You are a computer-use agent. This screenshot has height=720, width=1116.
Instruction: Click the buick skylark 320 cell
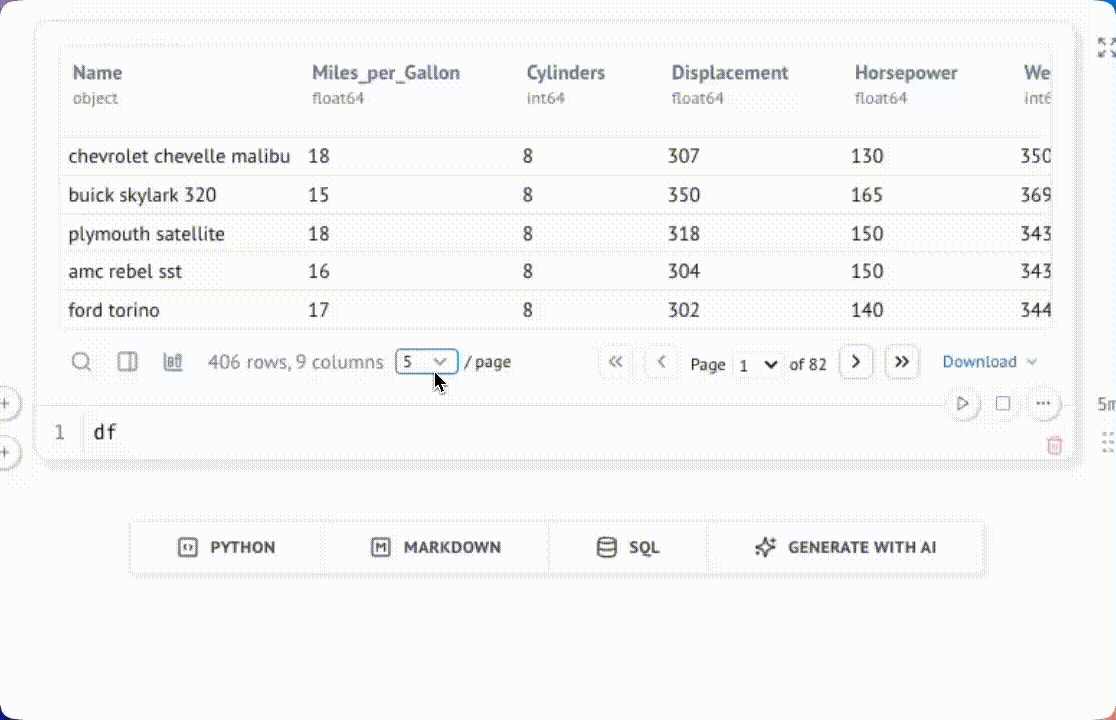point(142,195)
